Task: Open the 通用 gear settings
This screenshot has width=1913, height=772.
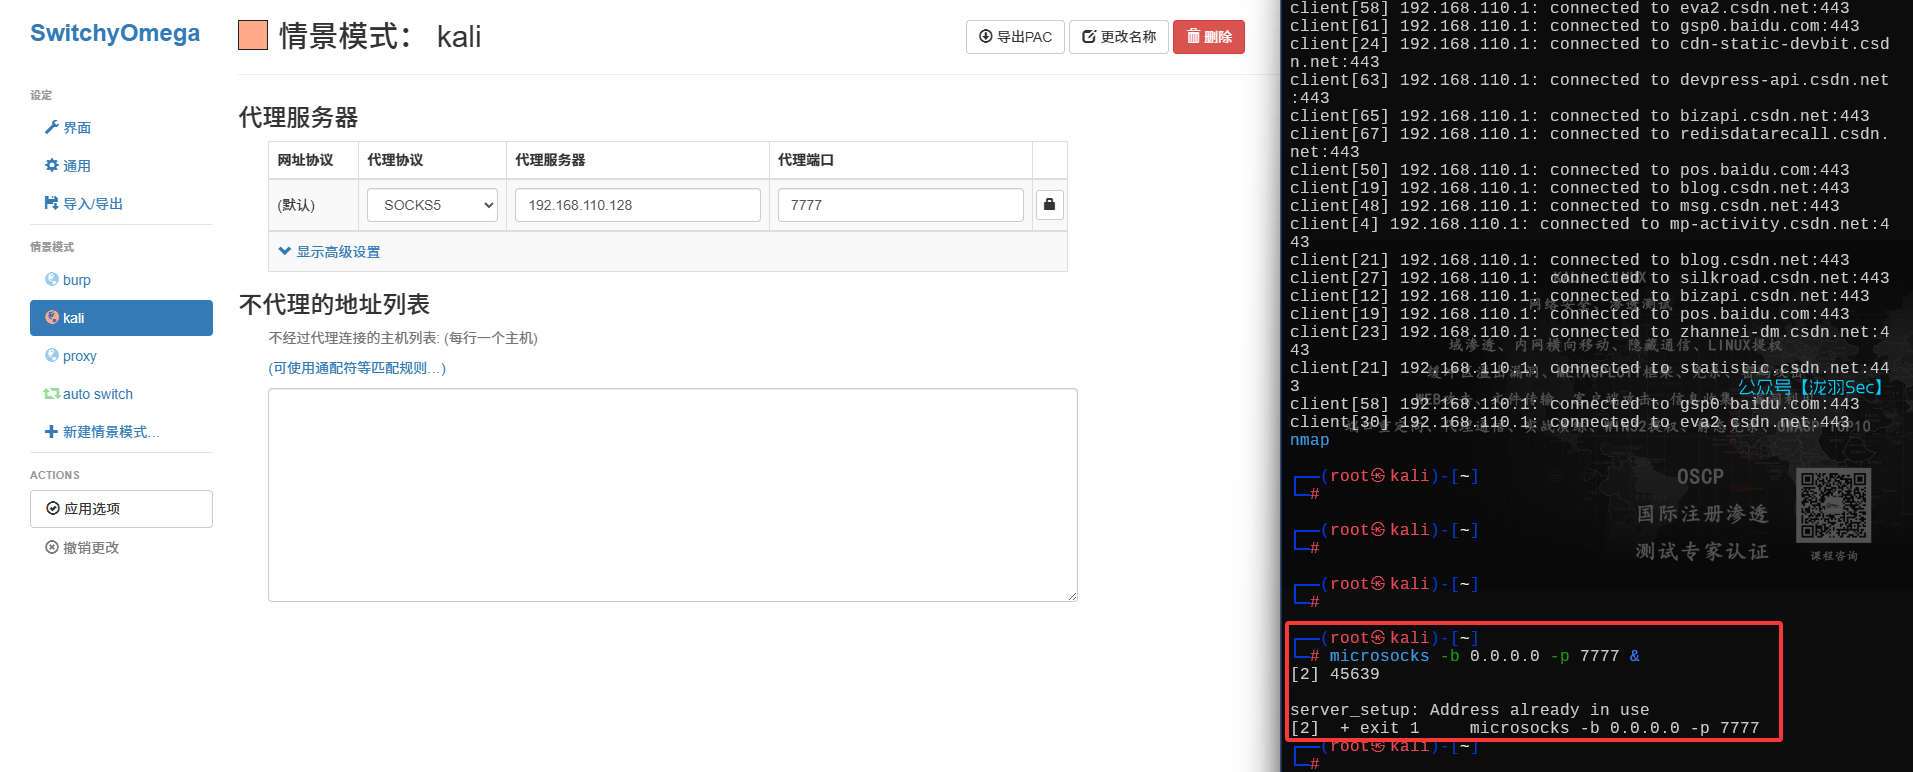Action: [68, 166]
